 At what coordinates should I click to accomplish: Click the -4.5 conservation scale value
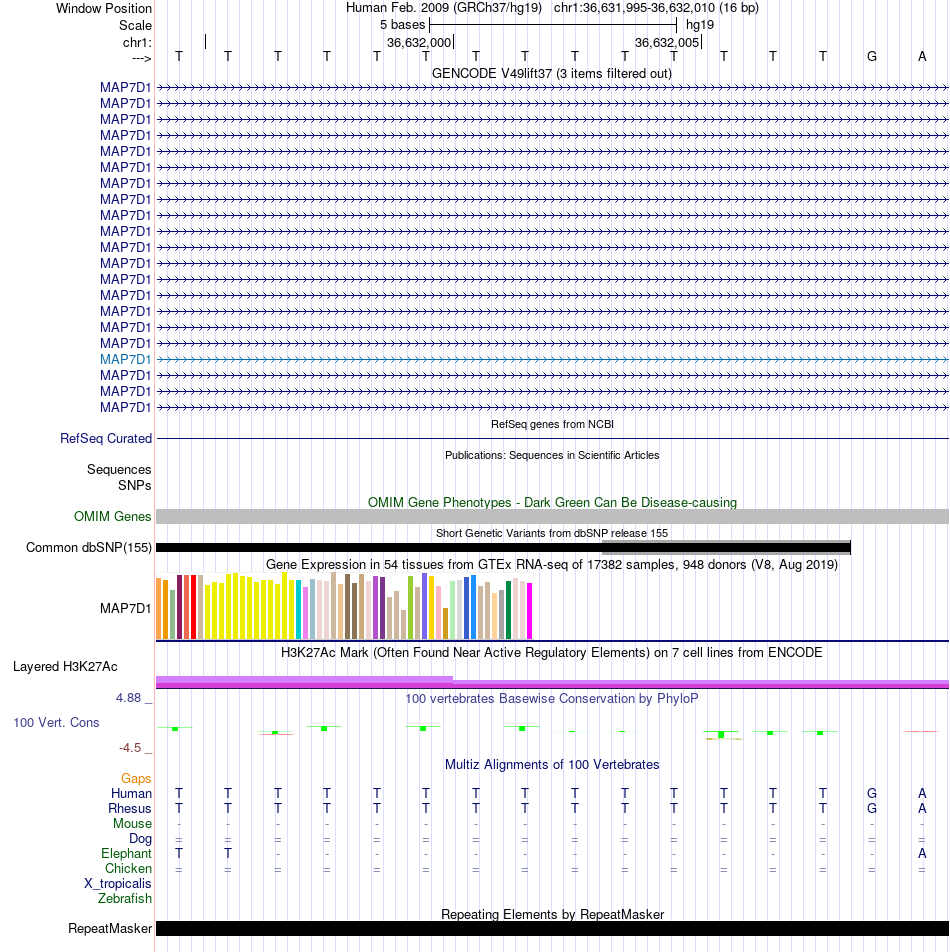131,748
